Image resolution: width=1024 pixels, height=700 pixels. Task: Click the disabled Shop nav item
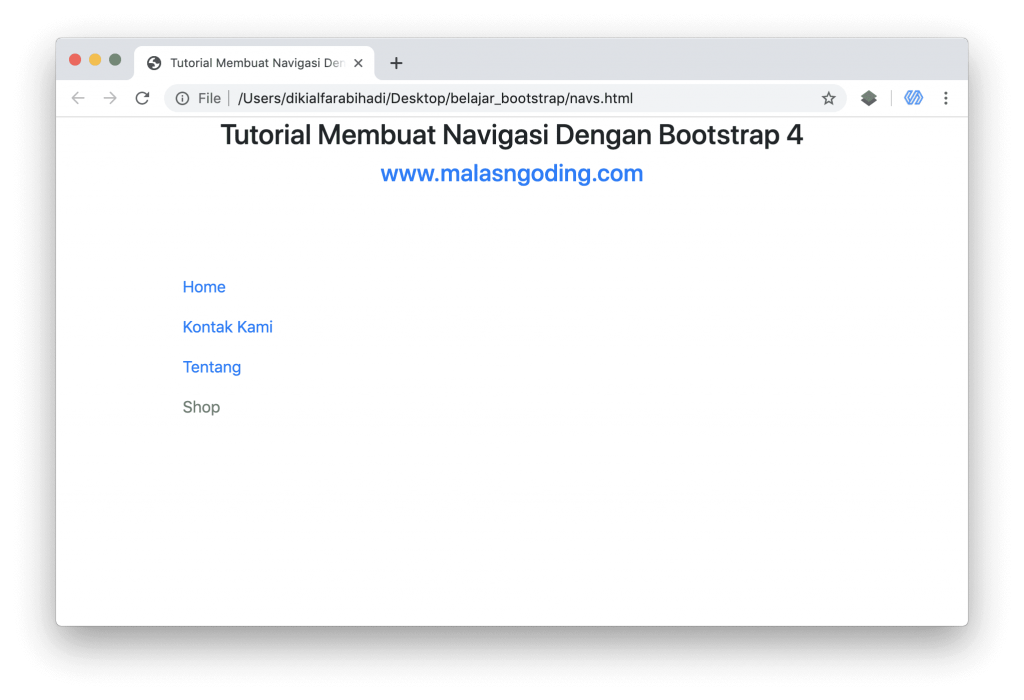pyautogui.click(x=201, y=407)
